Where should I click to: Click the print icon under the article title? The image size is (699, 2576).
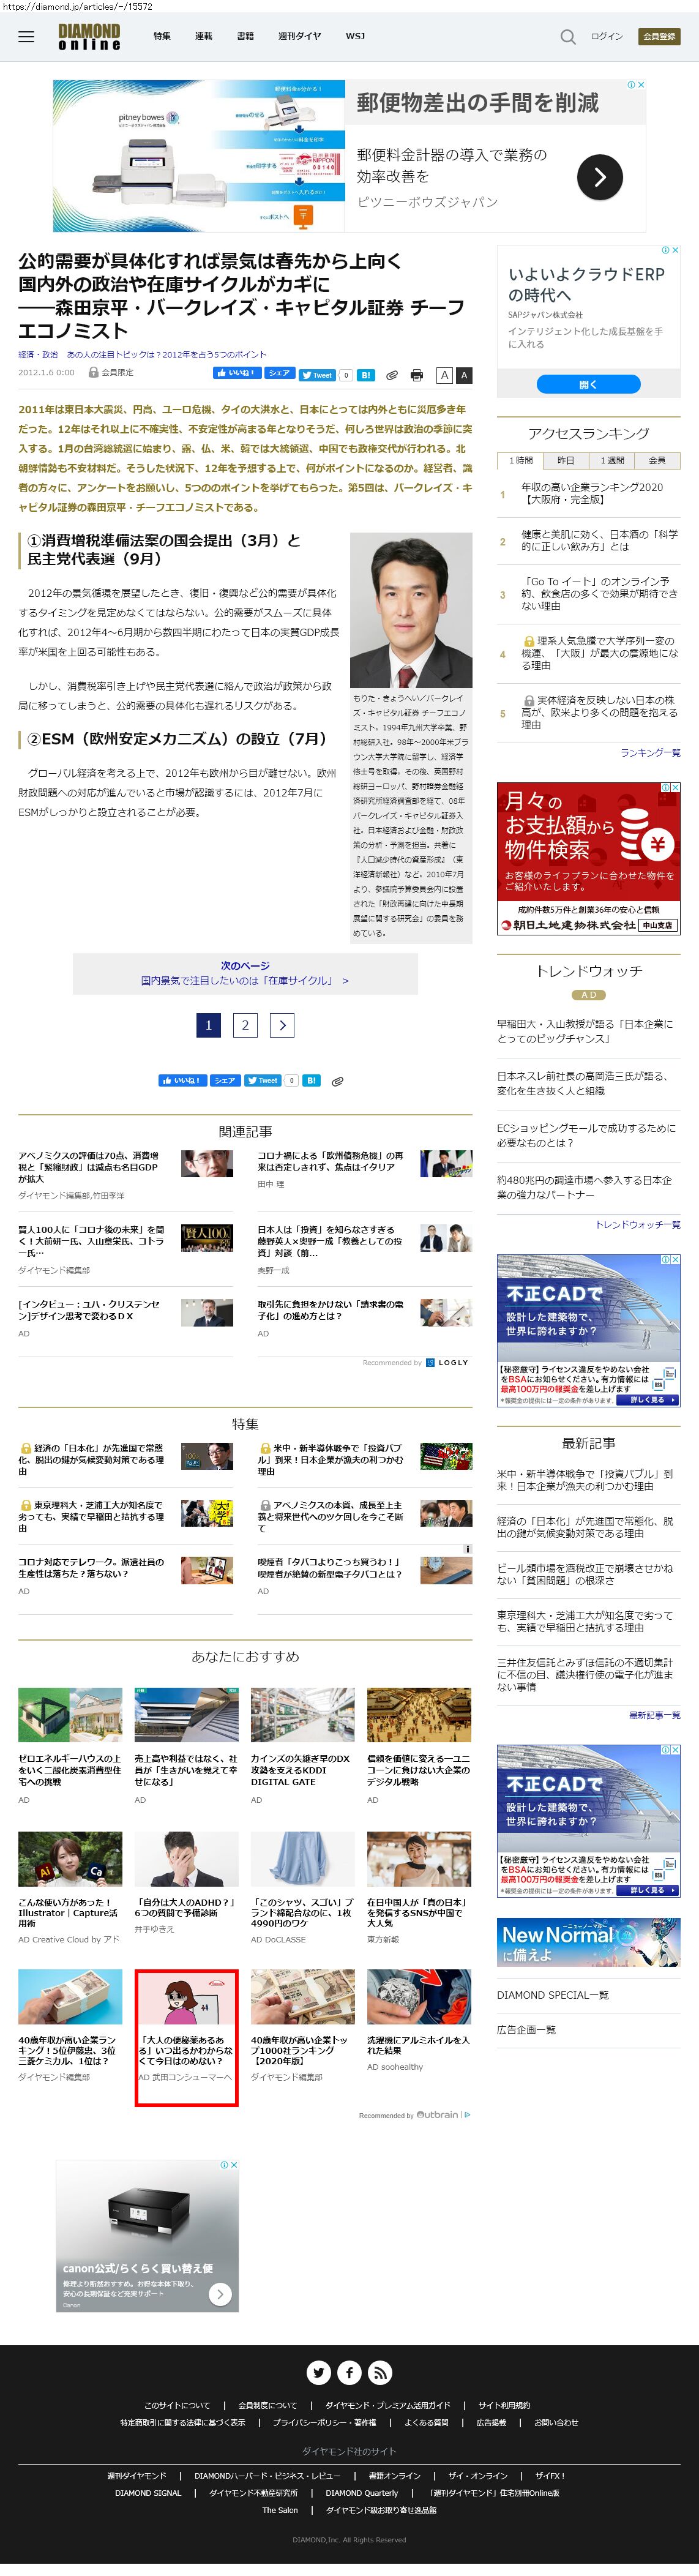(417, 375)
